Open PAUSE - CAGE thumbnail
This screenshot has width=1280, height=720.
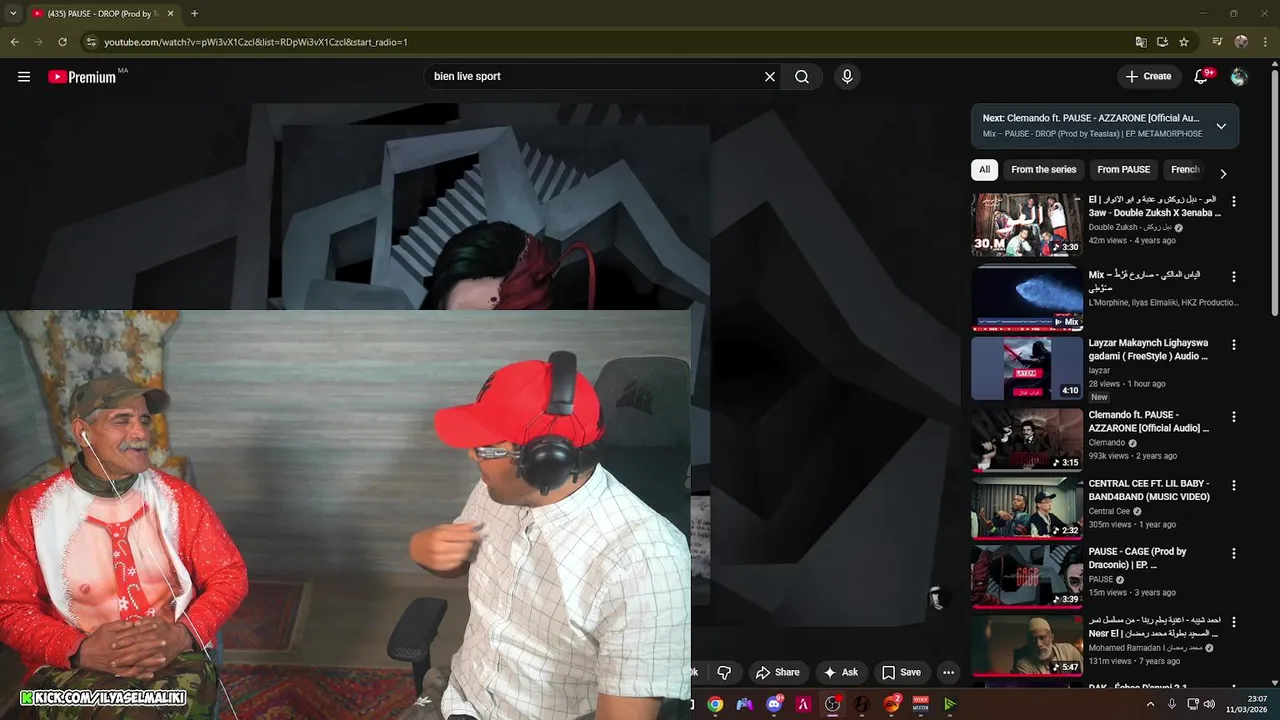(x=1027, y=577)
